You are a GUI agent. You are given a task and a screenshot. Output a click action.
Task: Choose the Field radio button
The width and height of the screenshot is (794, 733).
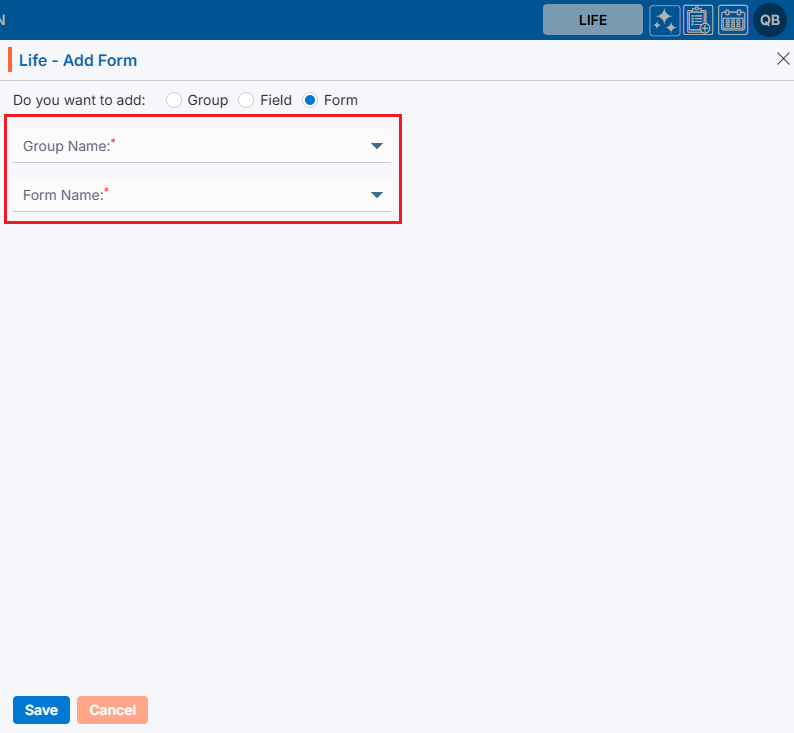point(246,100)
